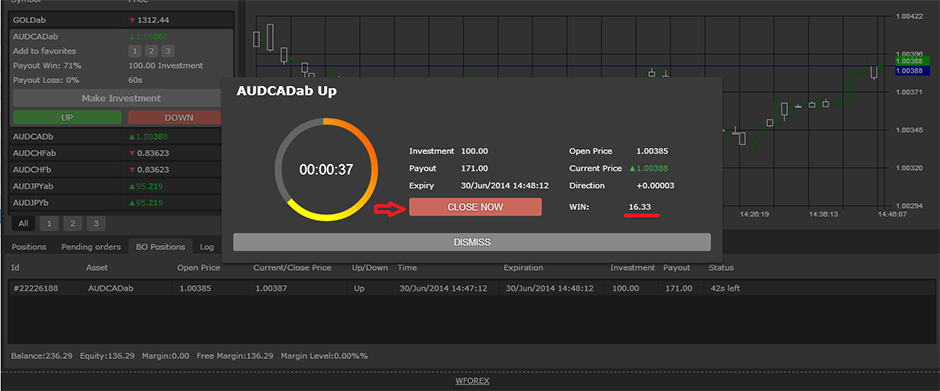This screenshot has width=940, height=391.
Task: Close the AUDCADab Up trade now
Action: point(475,207)
